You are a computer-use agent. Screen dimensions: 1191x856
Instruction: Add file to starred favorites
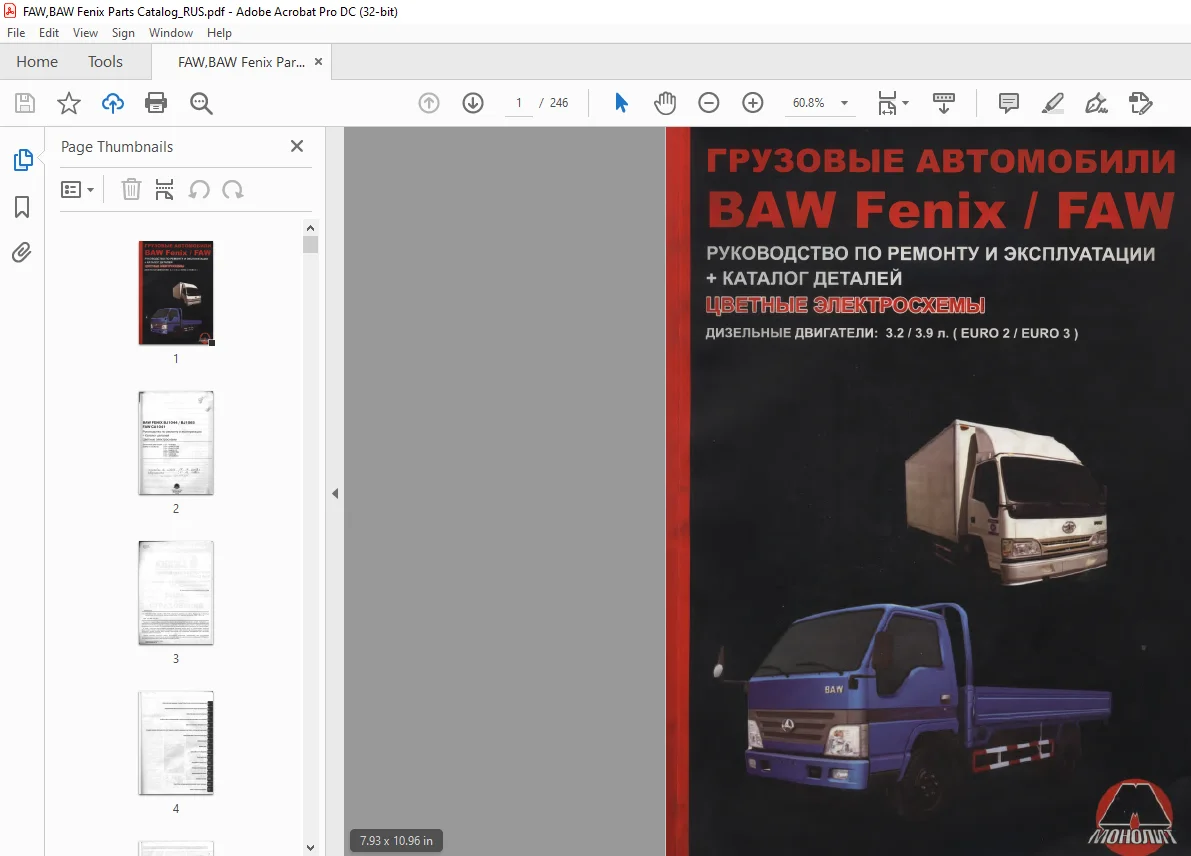pos(69,103)
